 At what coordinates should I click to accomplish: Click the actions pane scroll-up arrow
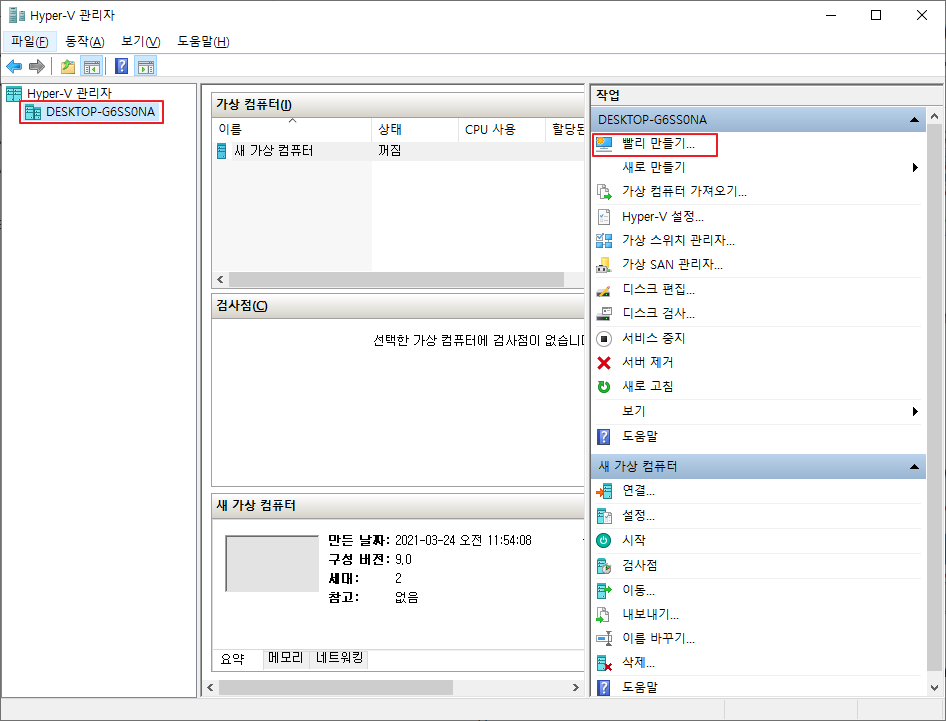point(934,116)
